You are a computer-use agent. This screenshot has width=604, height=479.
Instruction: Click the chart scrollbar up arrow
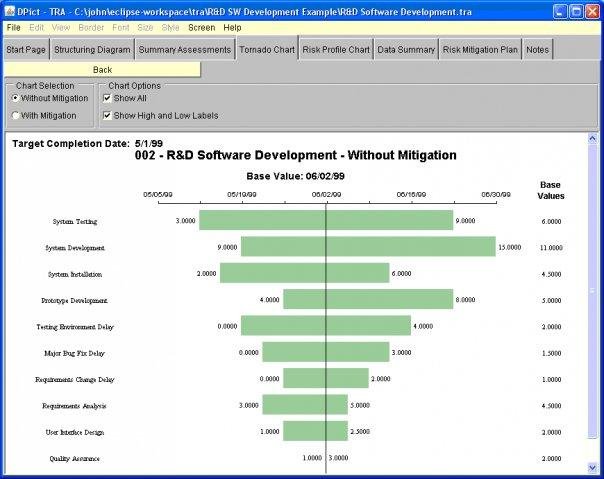[x=592, y=138]
